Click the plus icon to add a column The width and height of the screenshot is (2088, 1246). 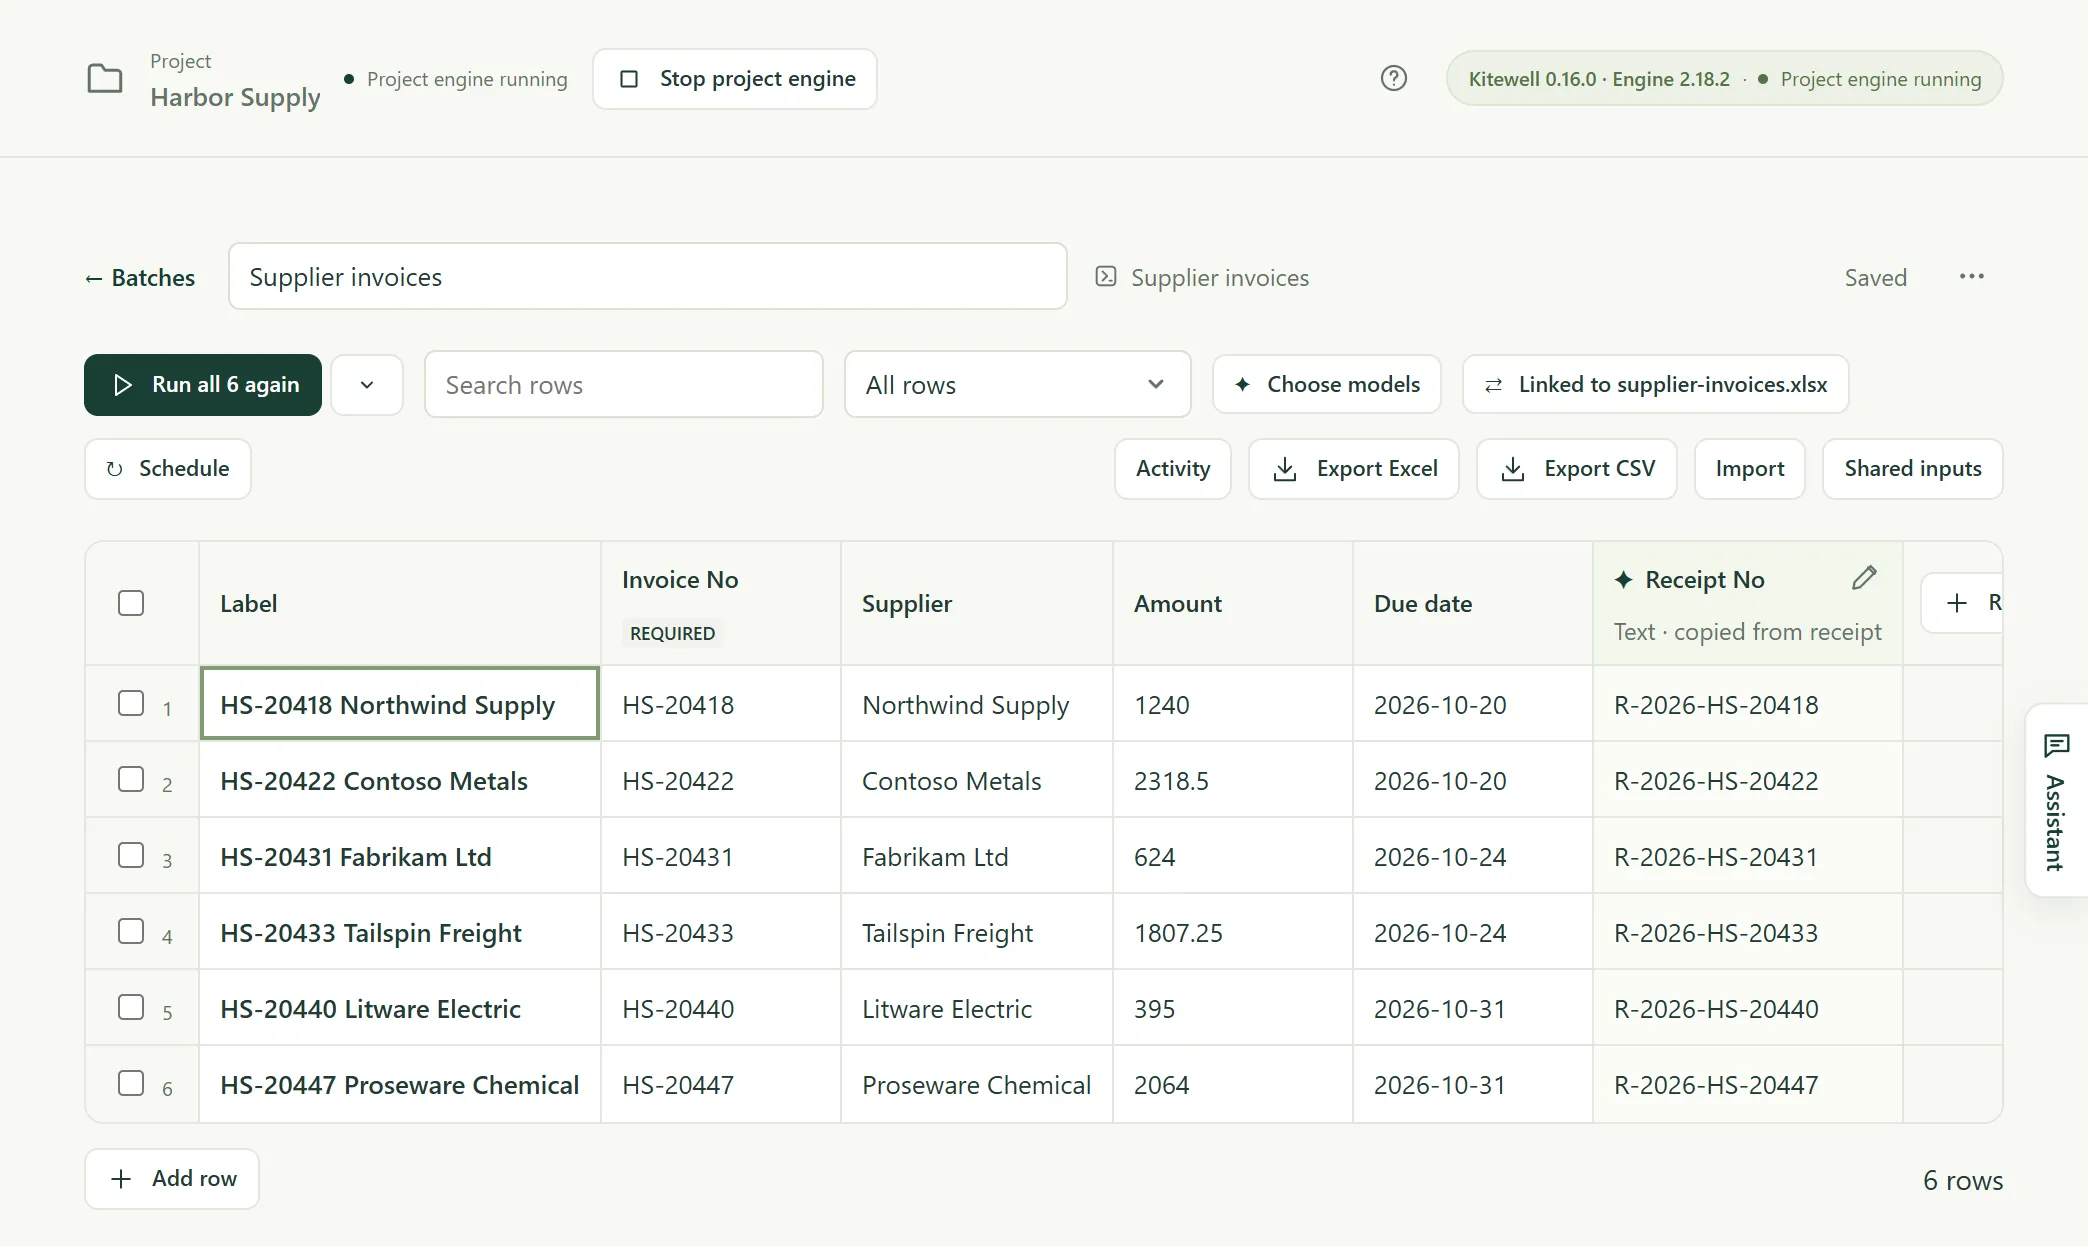click(1957, 603)
